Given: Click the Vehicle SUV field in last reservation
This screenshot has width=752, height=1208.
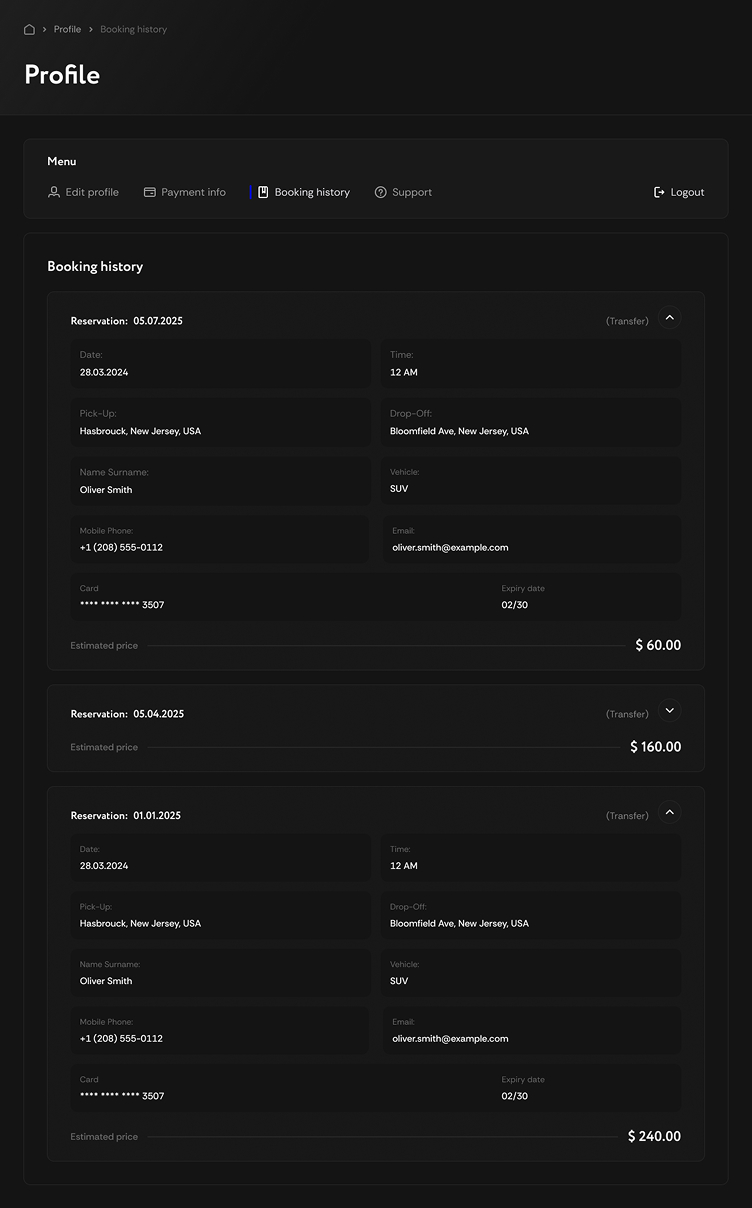Looking at the screenshot, I should point(531,973).
